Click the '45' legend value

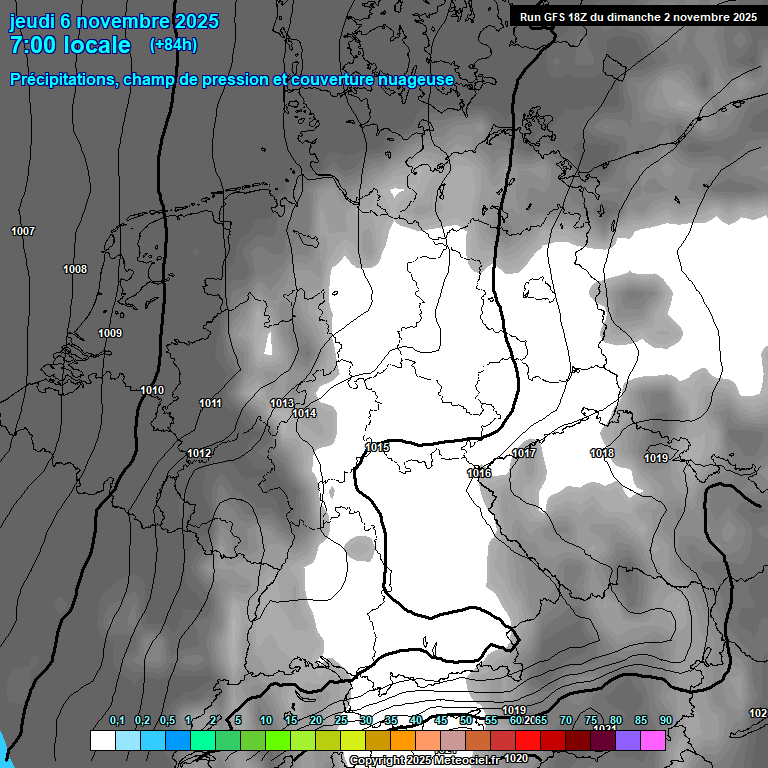441,720
